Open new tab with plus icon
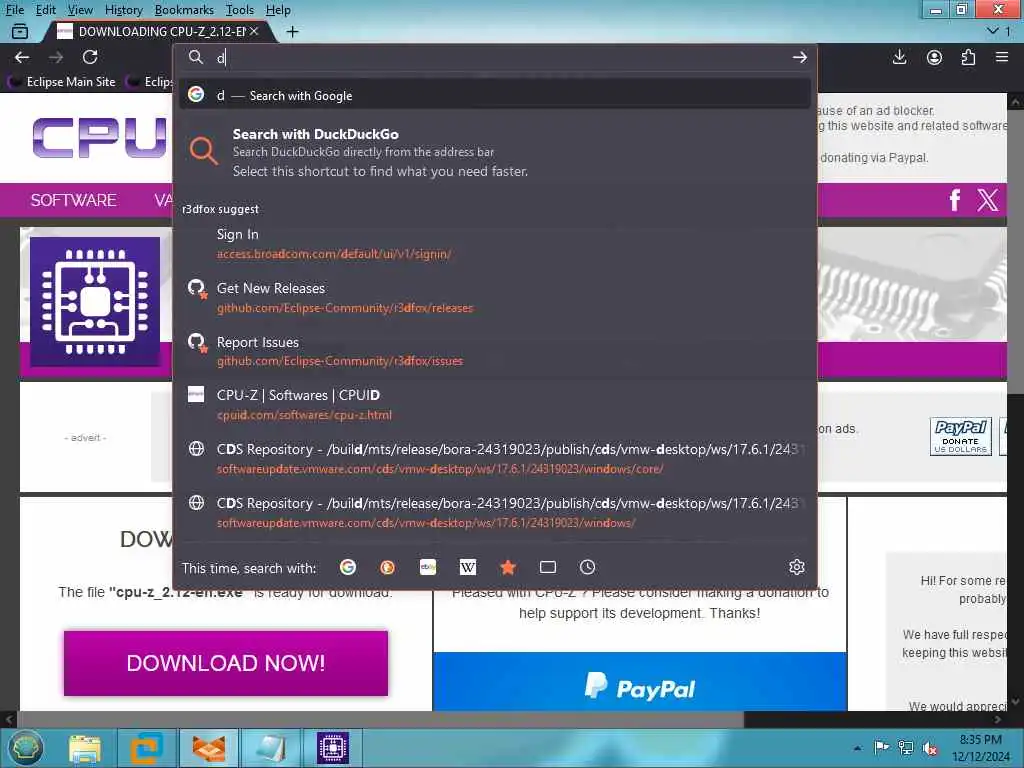 [x=293, y=31]
